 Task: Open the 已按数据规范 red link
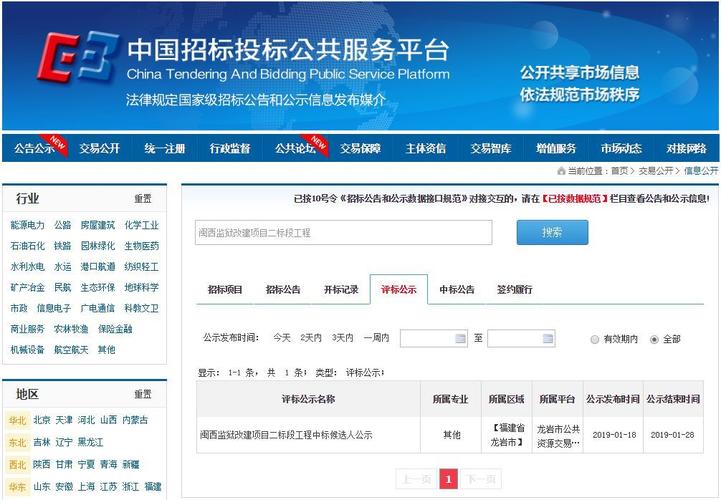pyautogui.click(x=574, y=199)
